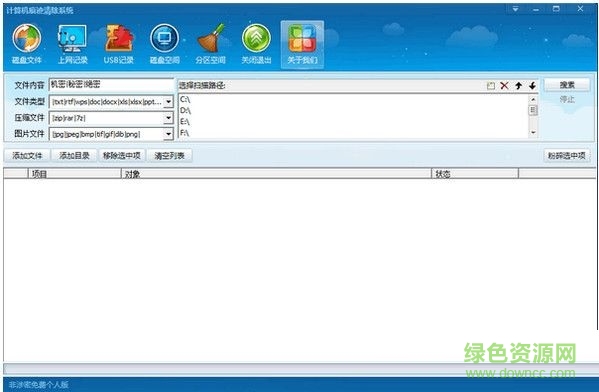599x392 pixels.
Task: Click the 粉碎选中项 shred selected button
Action: pos(567,156)
